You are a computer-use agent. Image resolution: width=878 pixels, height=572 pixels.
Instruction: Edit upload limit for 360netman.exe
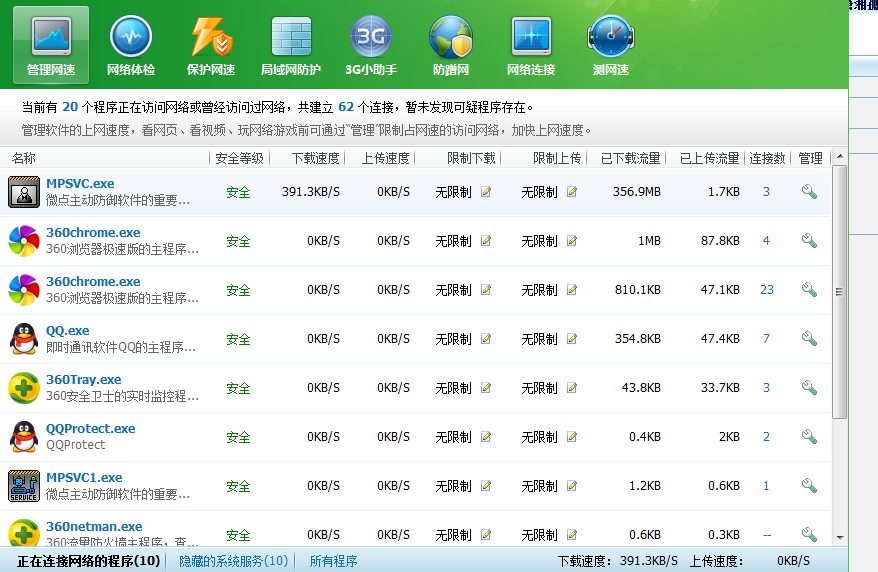[572, 535]
